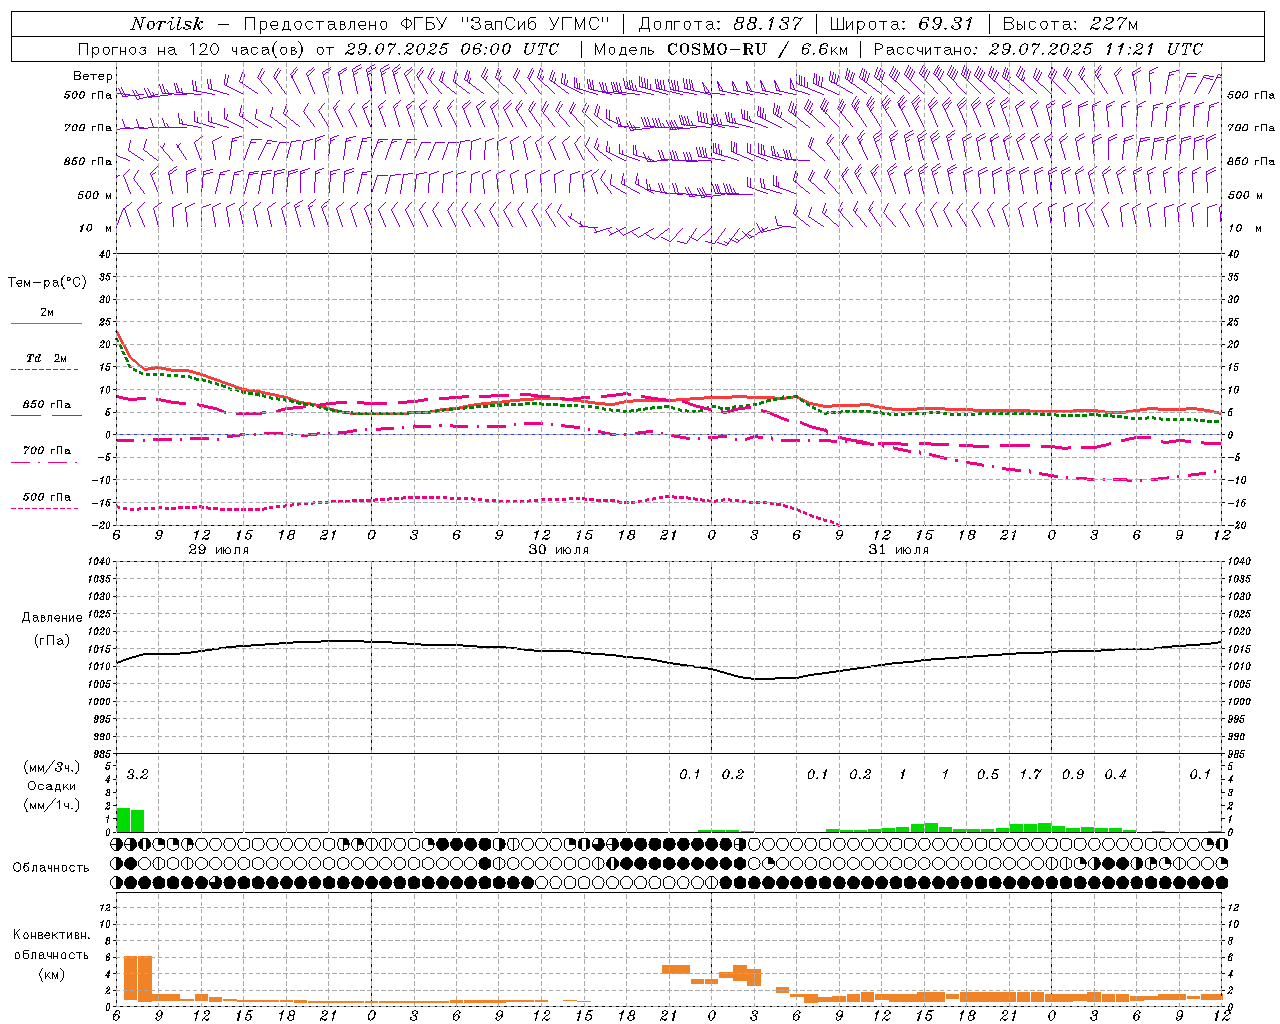Click the 3.2 precipitation total value

[138, 775]
